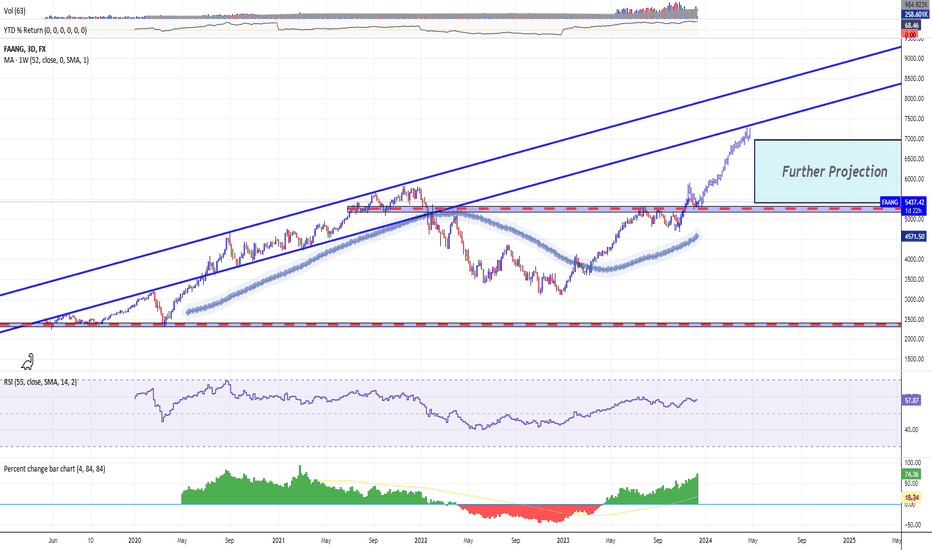Image resolution: width=932 pixels, height=550 pixels.
Task: Select the 57.87 RSI value tag
Action: 911,398
